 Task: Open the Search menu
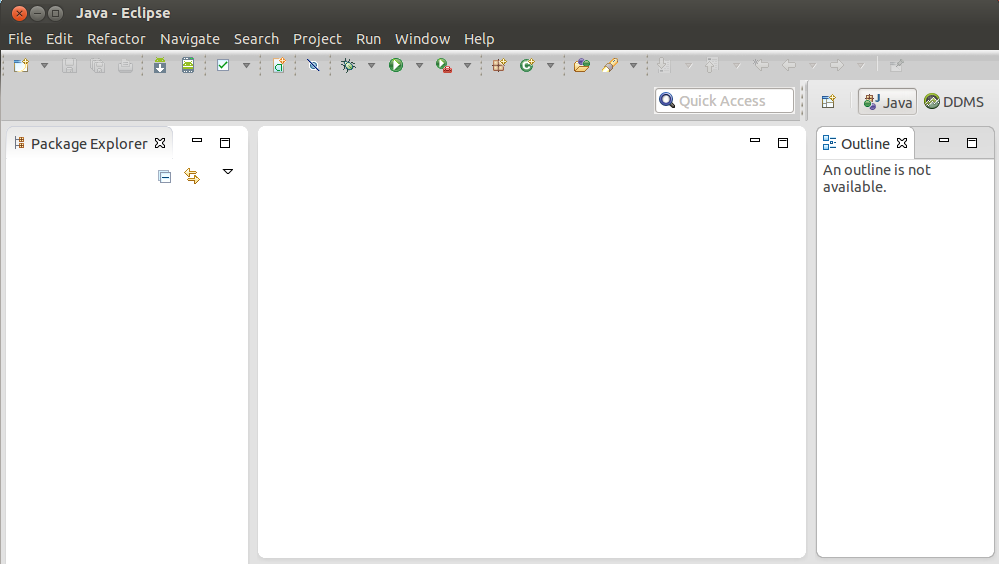[x=256, y=39]
